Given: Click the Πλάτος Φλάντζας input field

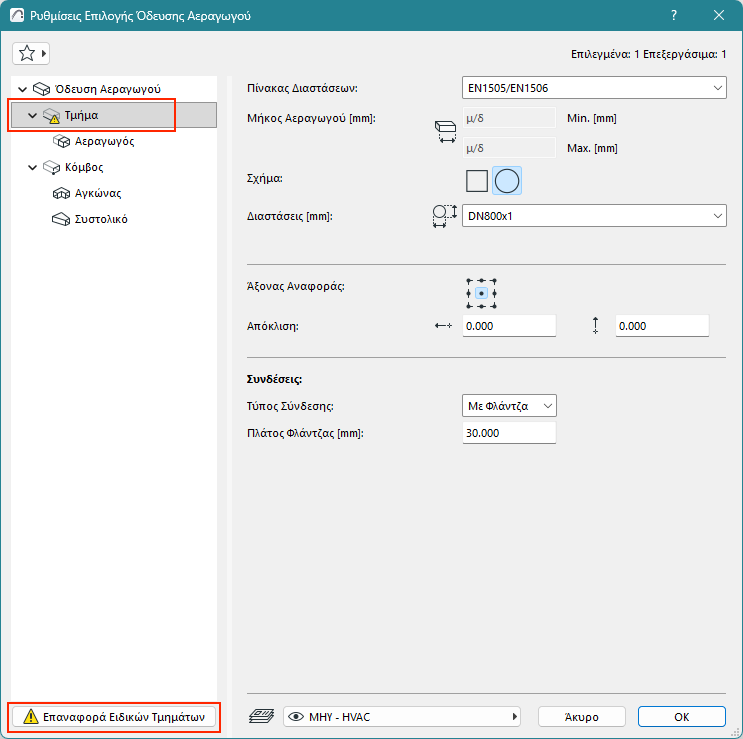Looking at the screenshot, I should [509, 433].
